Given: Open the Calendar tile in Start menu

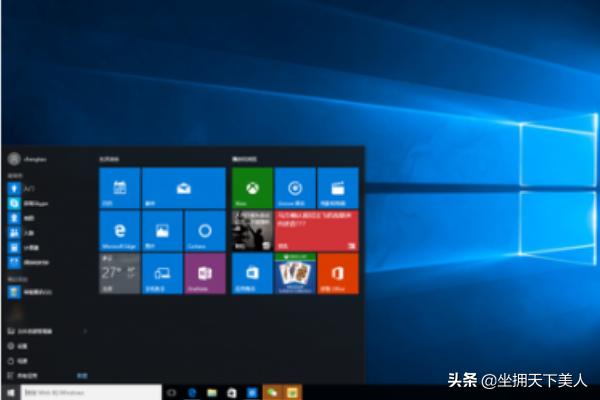Looking at the screenshot, I should (119, 188).
